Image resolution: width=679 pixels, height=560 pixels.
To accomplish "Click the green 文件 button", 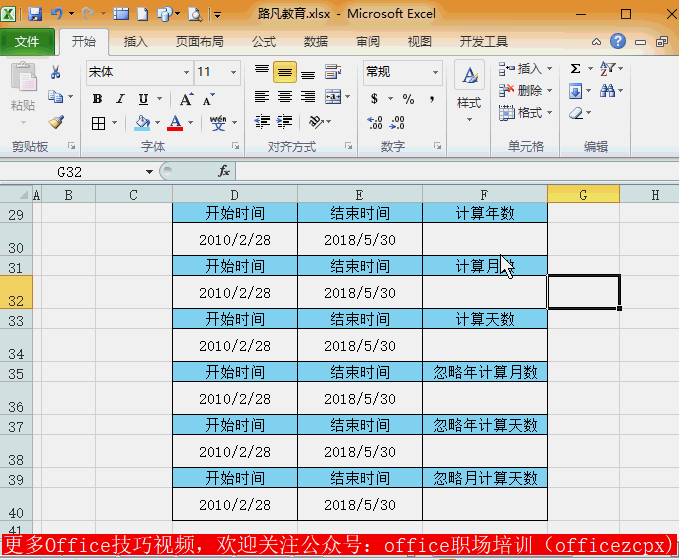I will pyautogui.click(x=28, y=42).
